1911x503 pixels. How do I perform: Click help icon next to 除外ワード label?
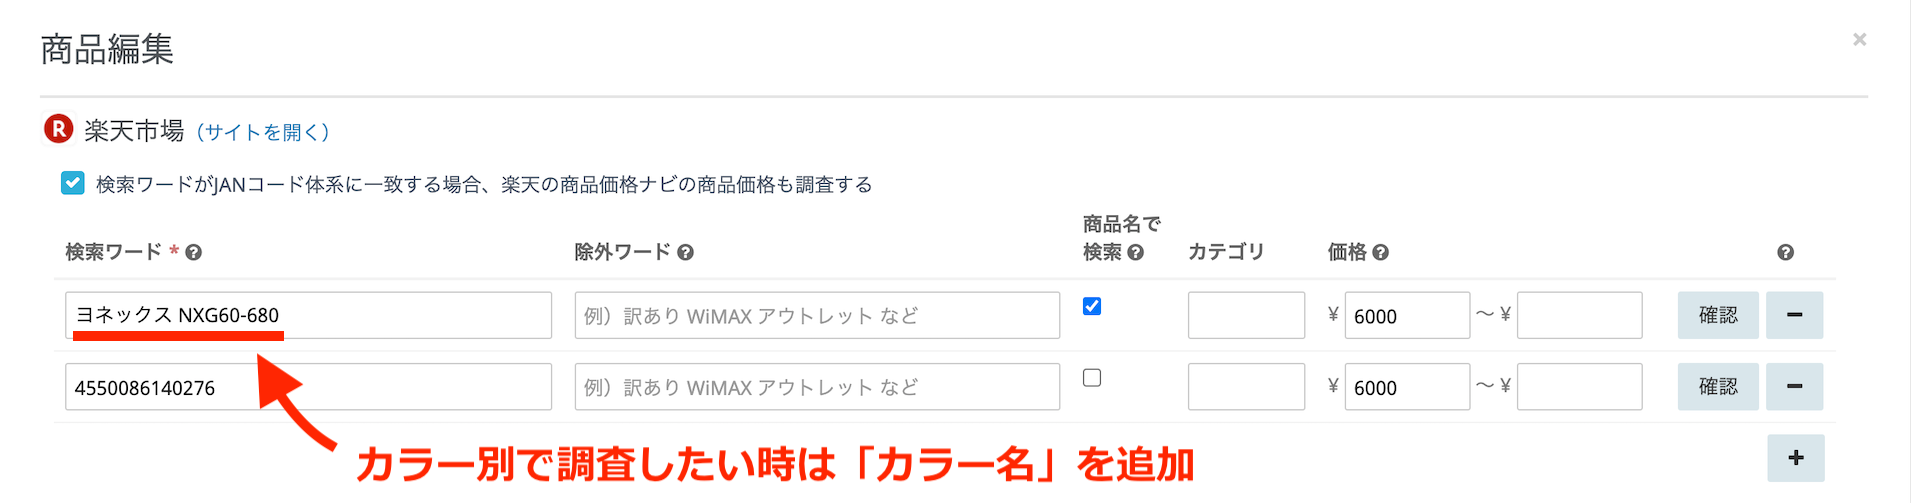coord(685,253)
